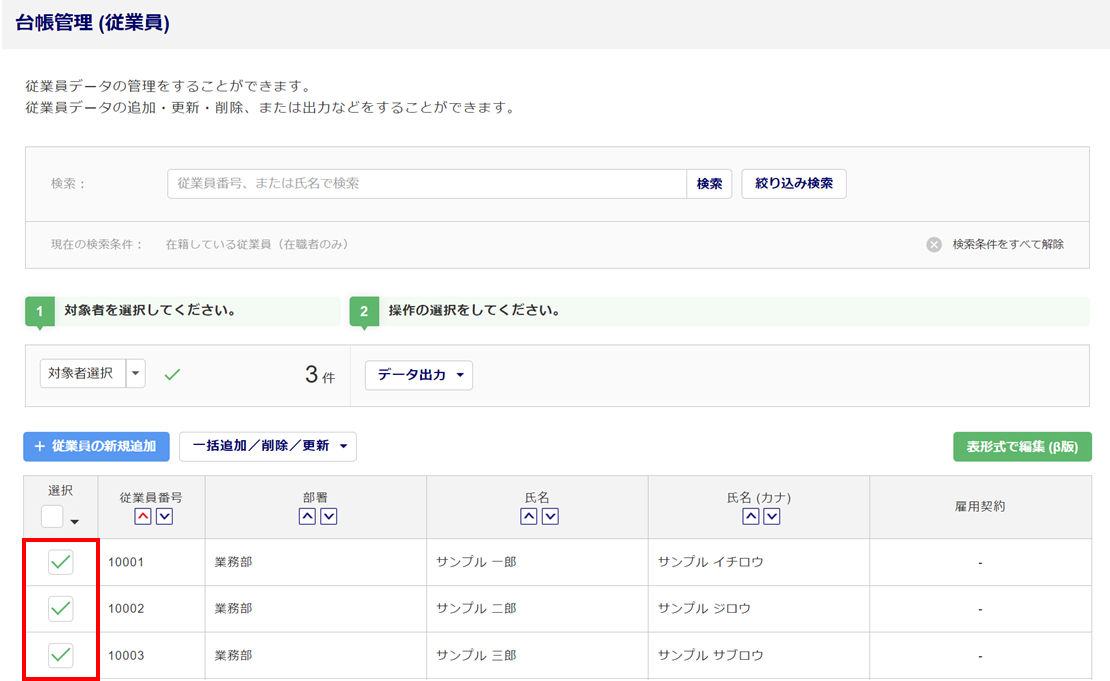Click the 検索 button
1110x681 pixels.
(709, 184)
